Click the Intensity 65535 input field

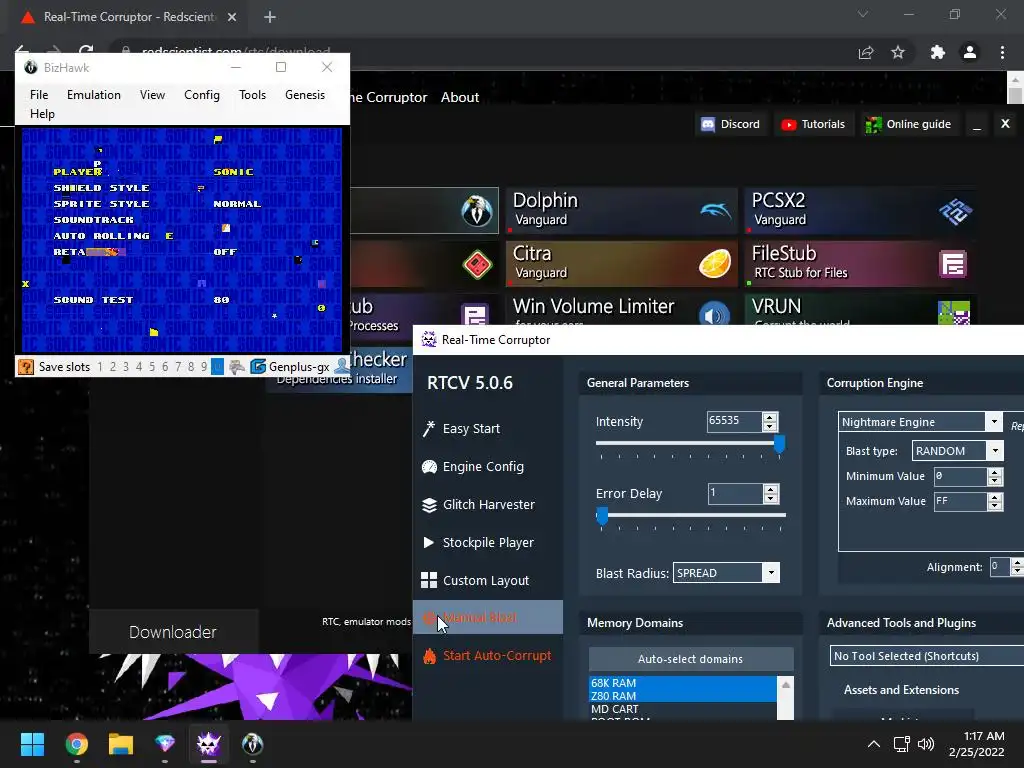point(735,421)
